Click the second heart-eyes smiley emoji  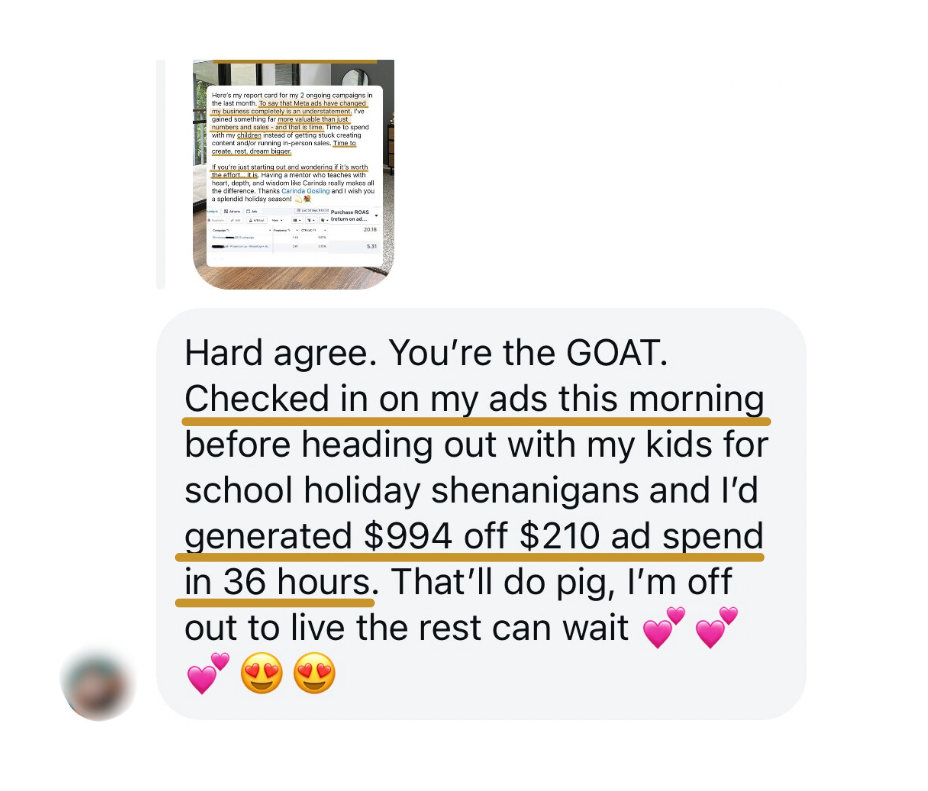(314, 673)
